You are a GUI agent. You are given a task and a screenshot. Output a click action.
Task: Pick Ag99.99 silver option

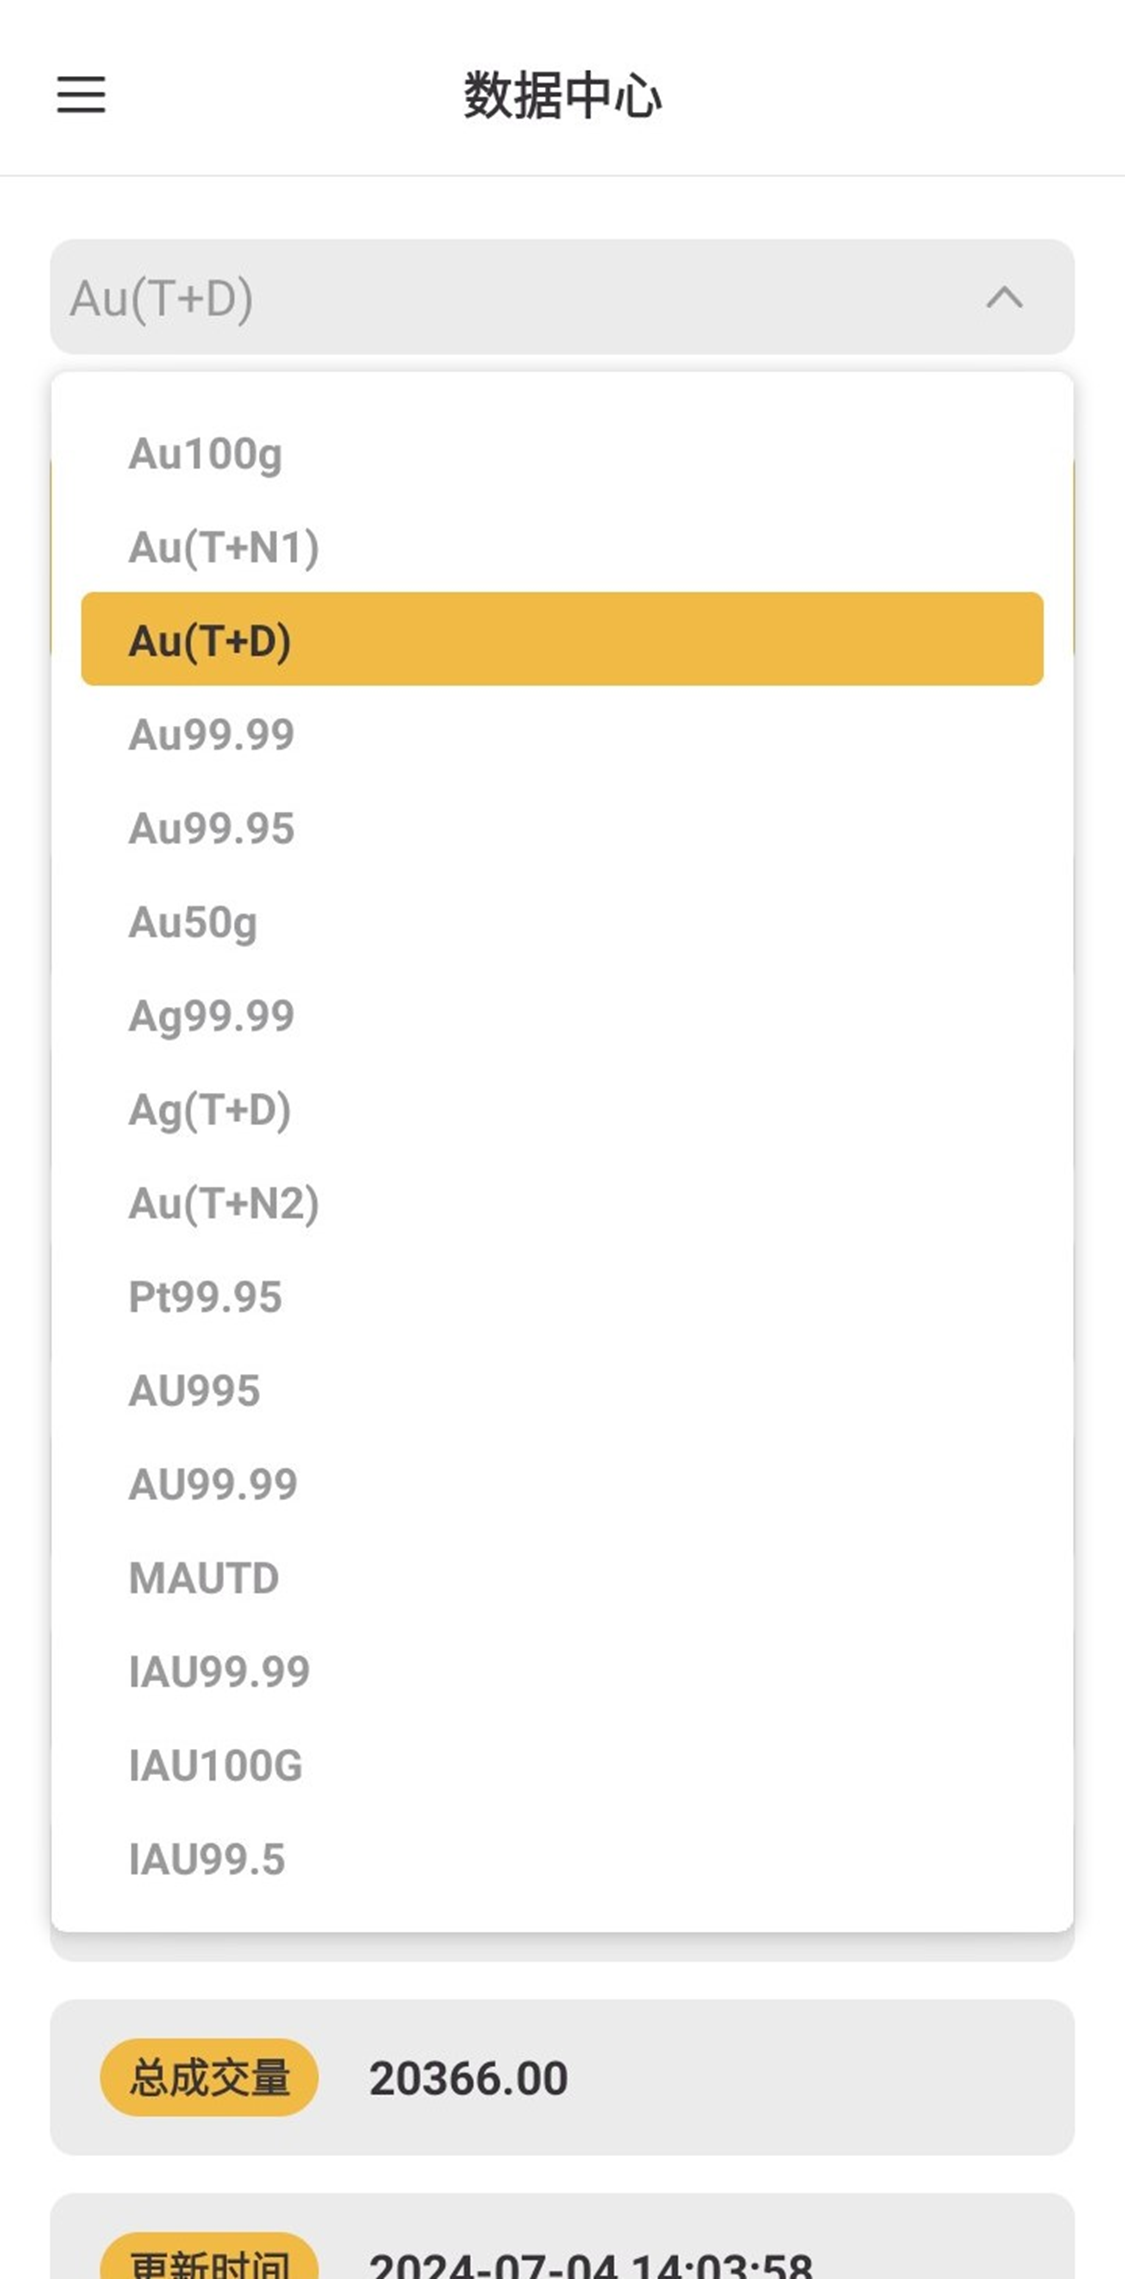(212, 1016)
